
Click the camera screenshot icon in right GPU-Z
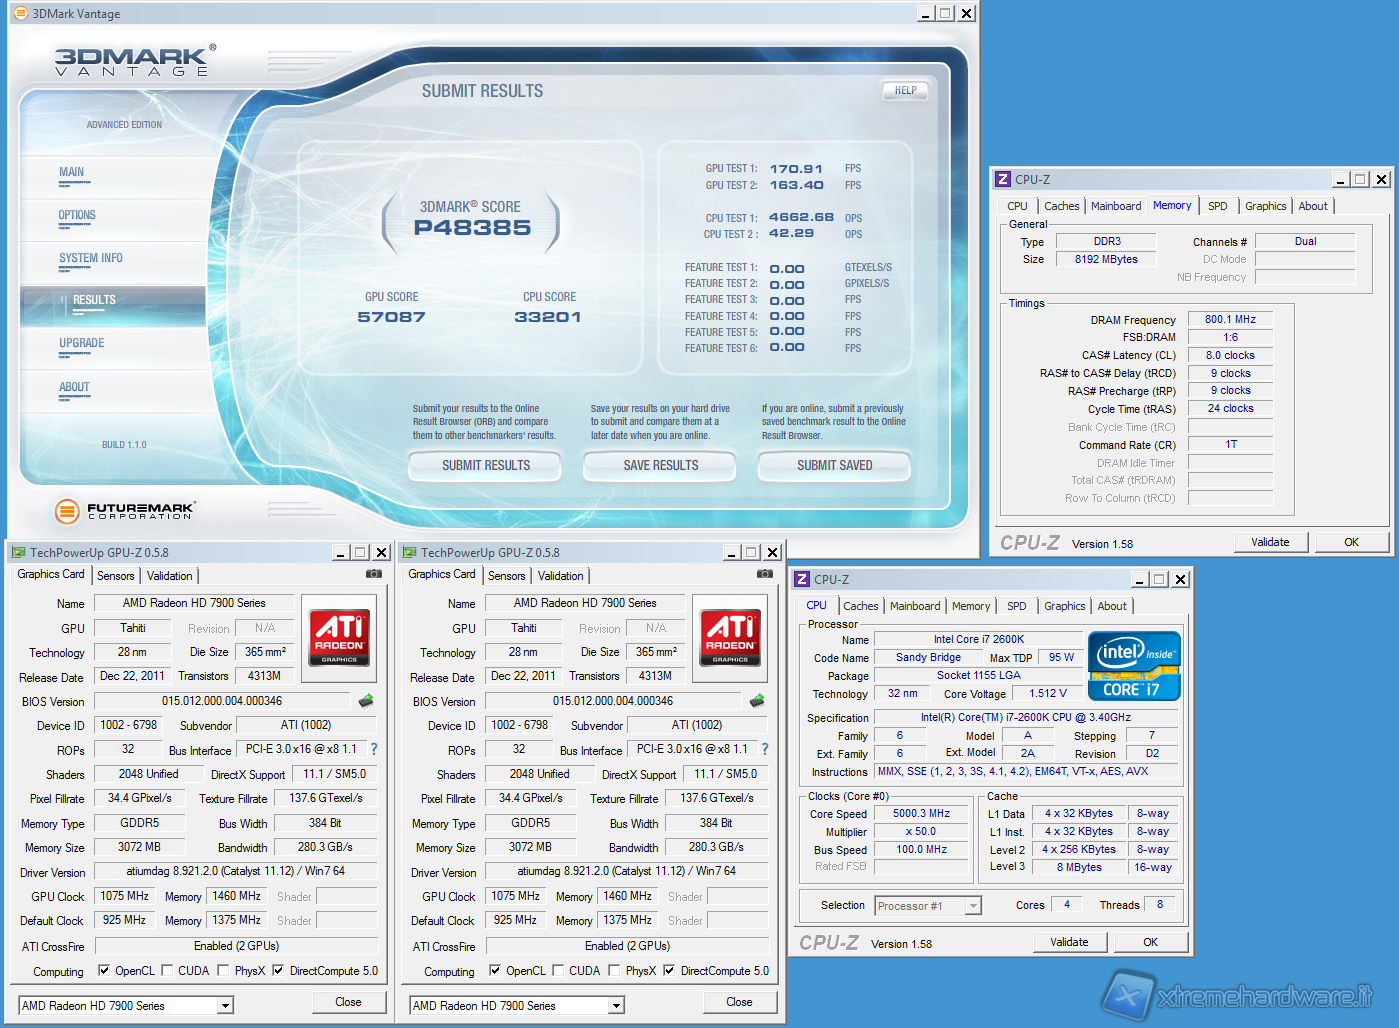tap(764, 574)
